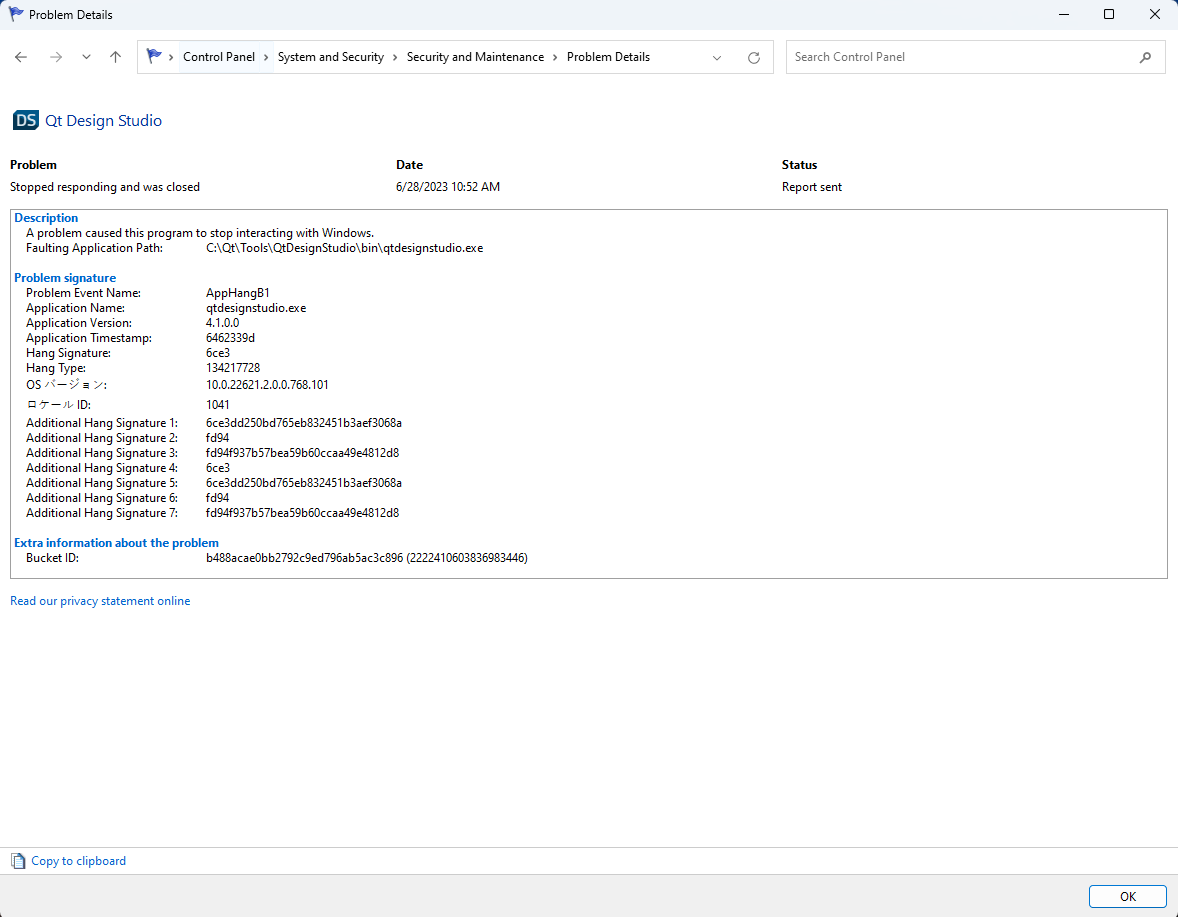Image resolution: width=1178 pixels, height=917 pixels.
Task: Click the Report sent status text
Action: click(x=811, y=187)
